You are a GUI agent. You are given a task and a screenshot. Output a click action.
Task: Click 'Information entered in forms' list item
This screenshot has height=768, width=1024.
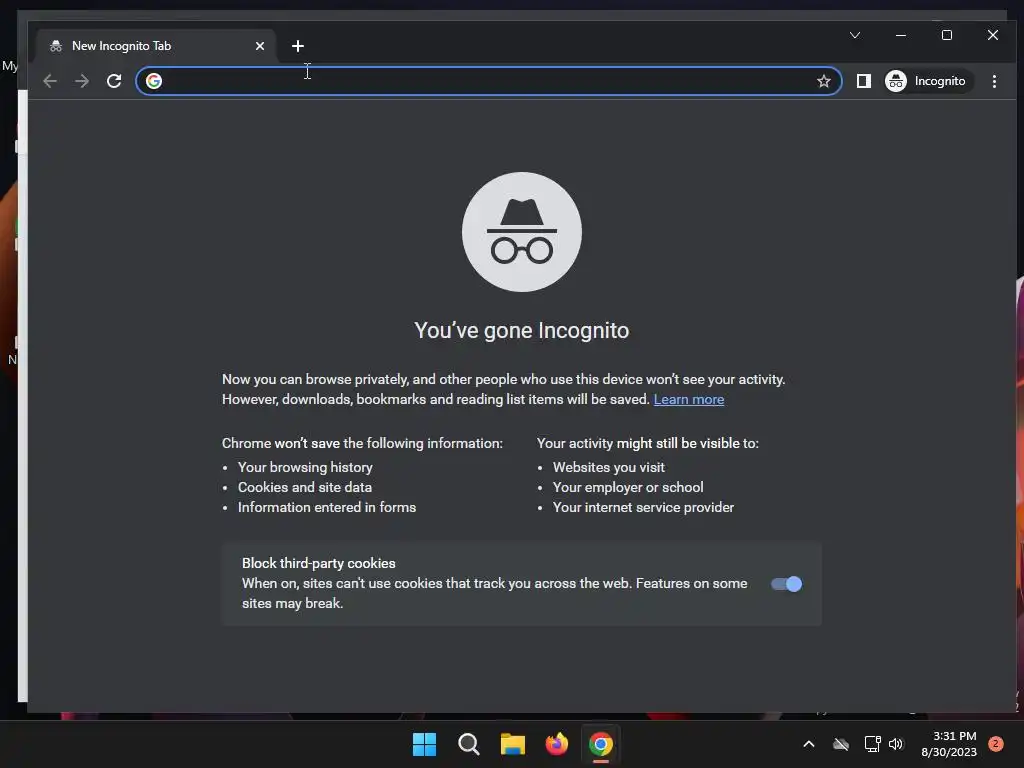[327, 507]
